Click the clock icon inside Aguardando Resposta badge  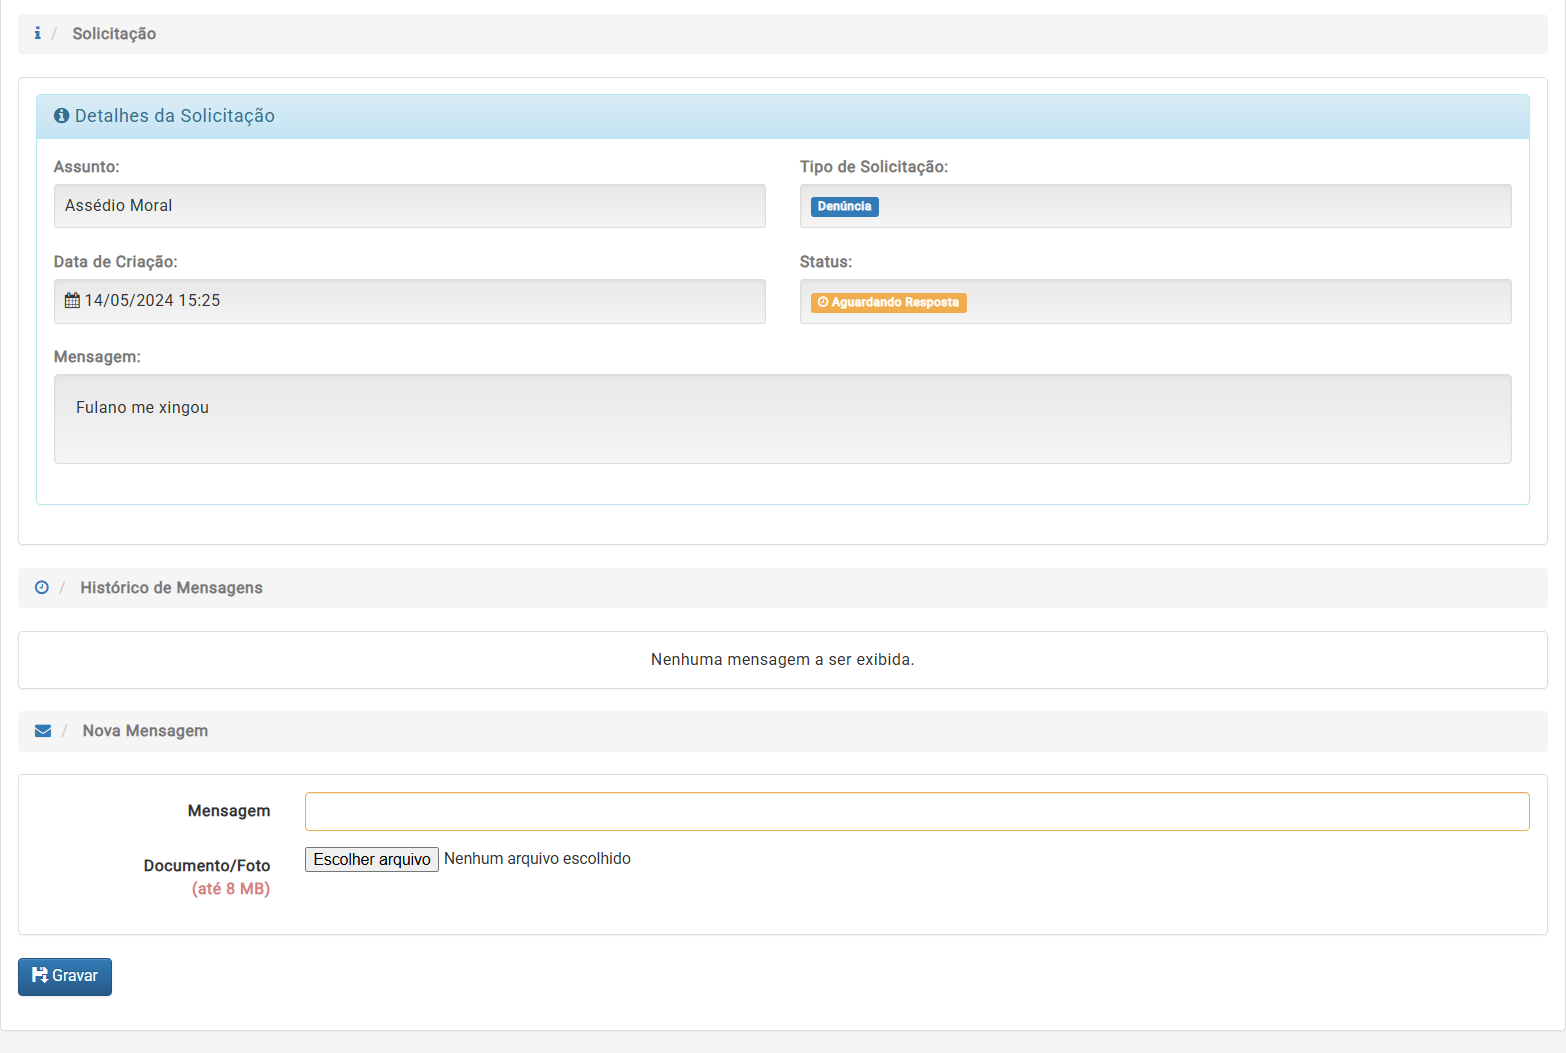pos(823,302)
